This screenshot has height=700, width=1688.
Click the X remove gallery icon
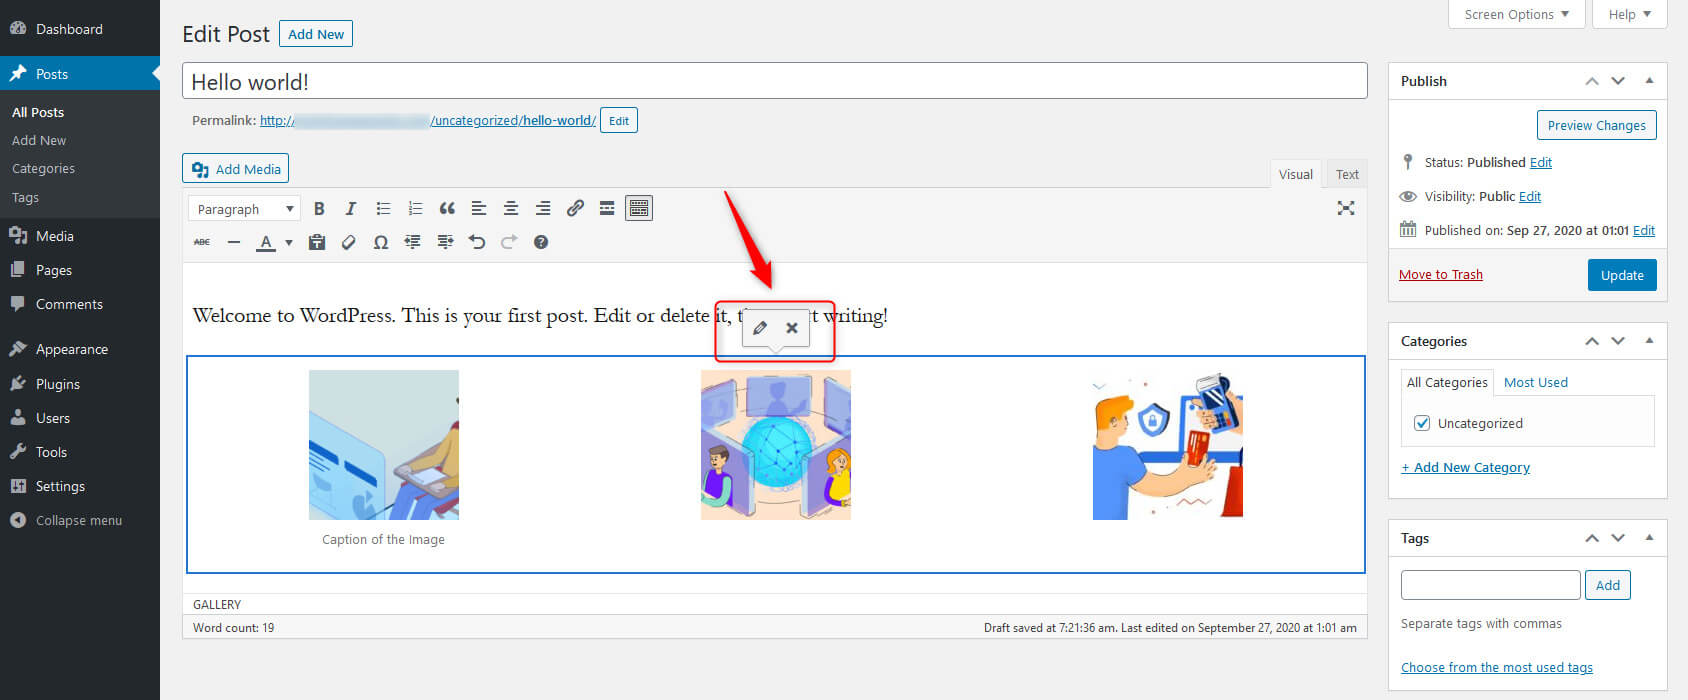[792, 328]
